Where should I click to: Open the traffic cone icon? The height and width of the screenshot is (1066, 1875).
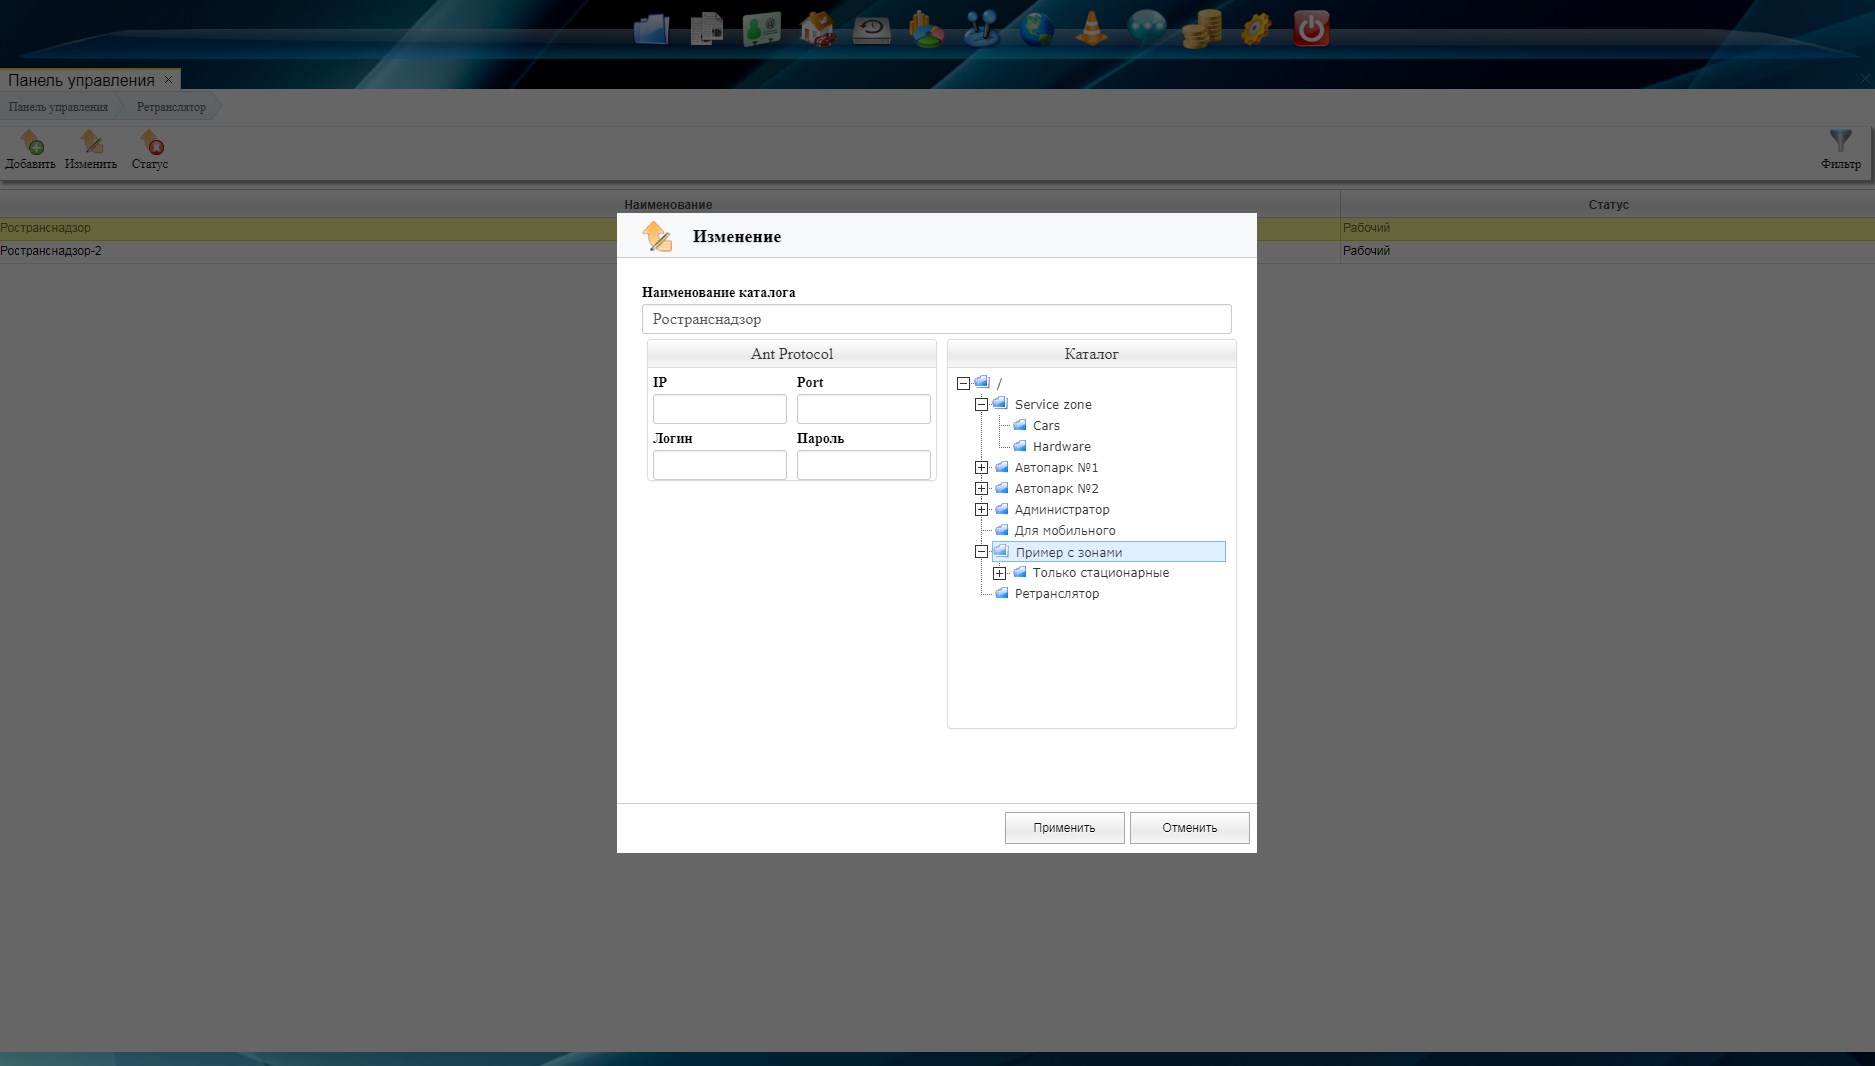(1091, 29)
